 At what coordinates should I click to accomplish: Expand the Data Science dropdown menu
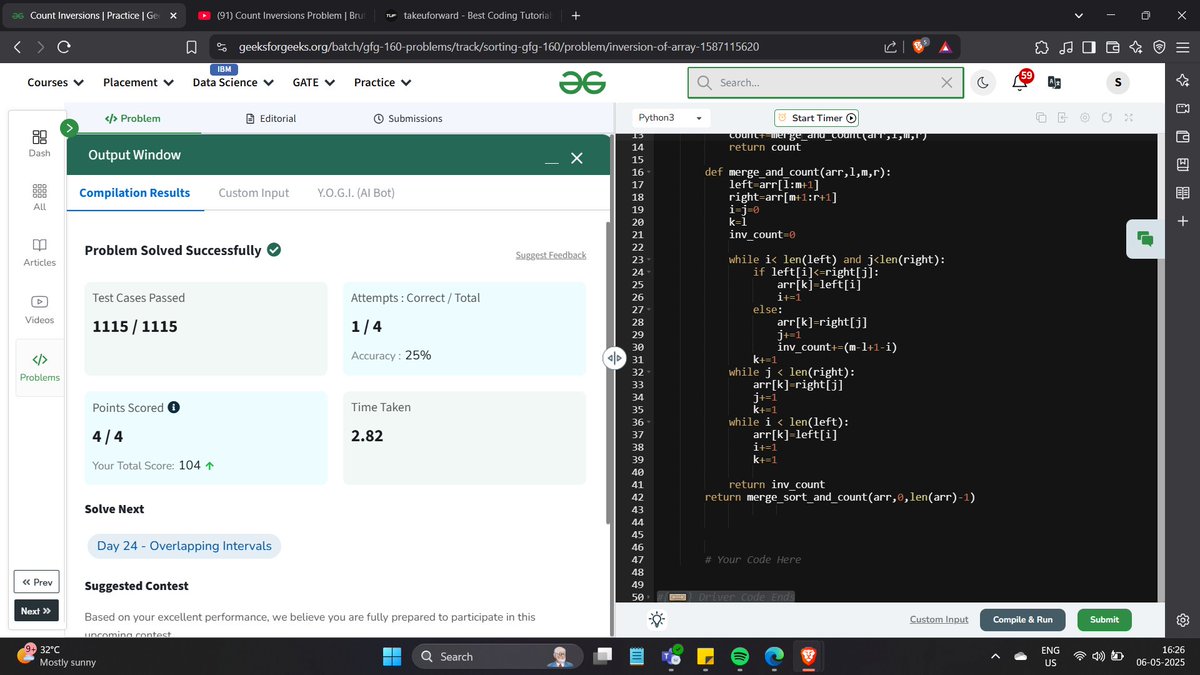click(234, 82)
